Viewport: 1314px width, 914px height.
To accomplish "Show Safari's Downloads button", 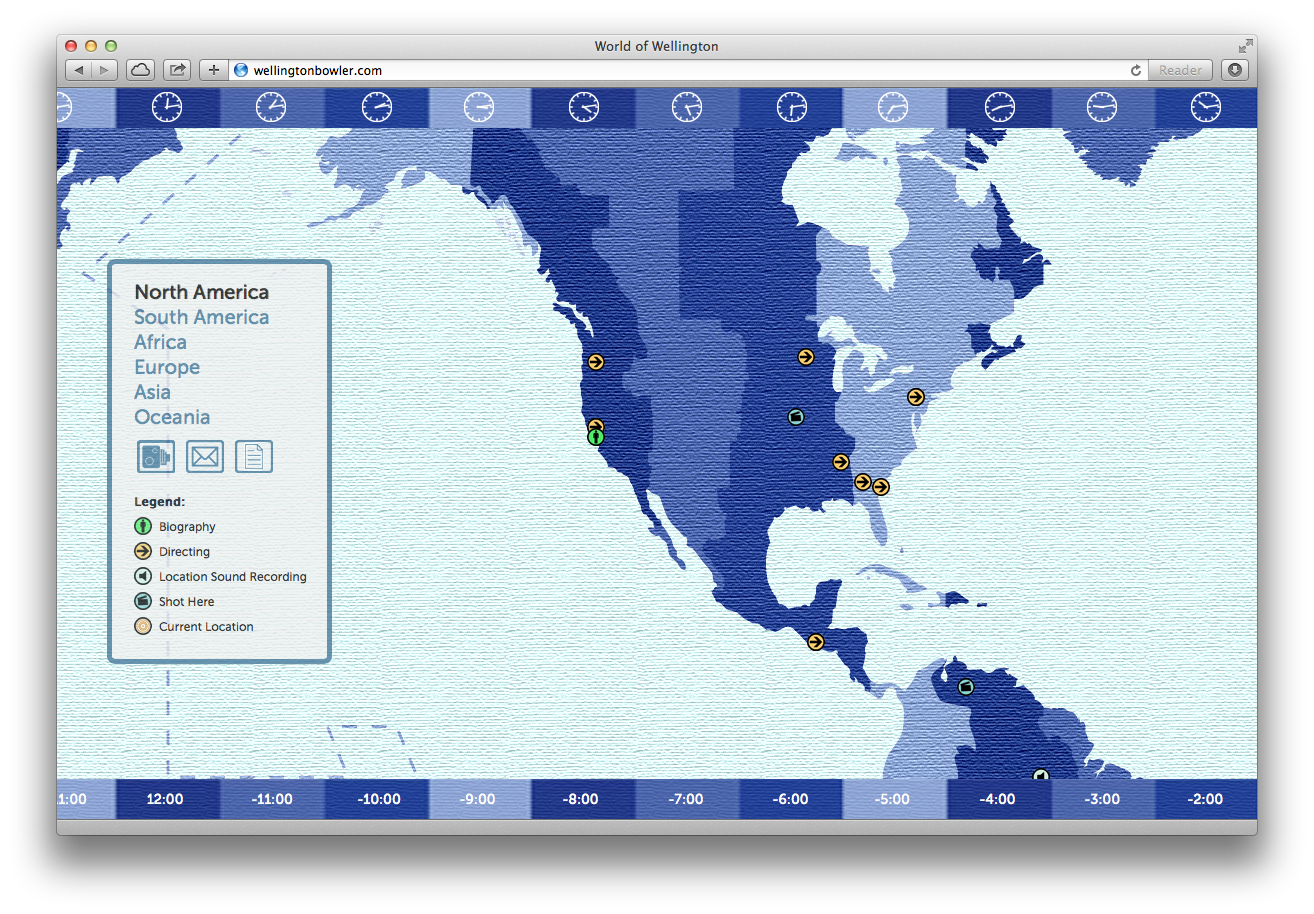I will click(1235, 70).
